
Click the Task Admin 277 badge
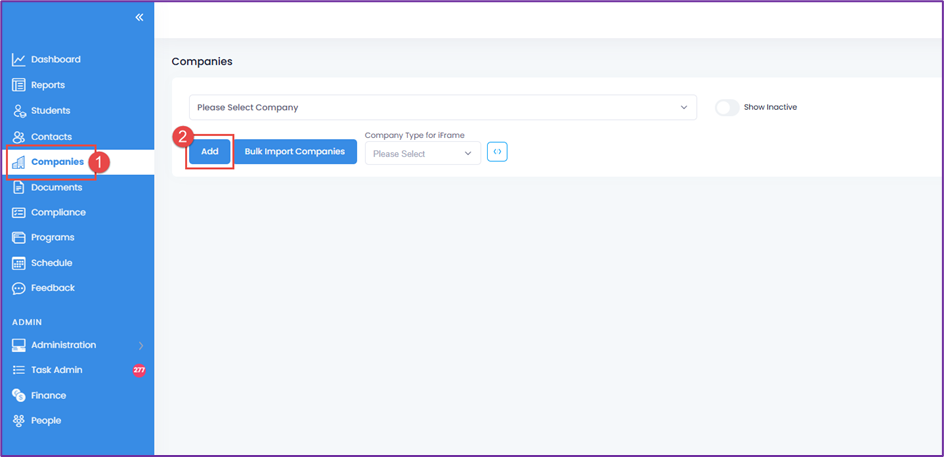click(x=139, y=370)
